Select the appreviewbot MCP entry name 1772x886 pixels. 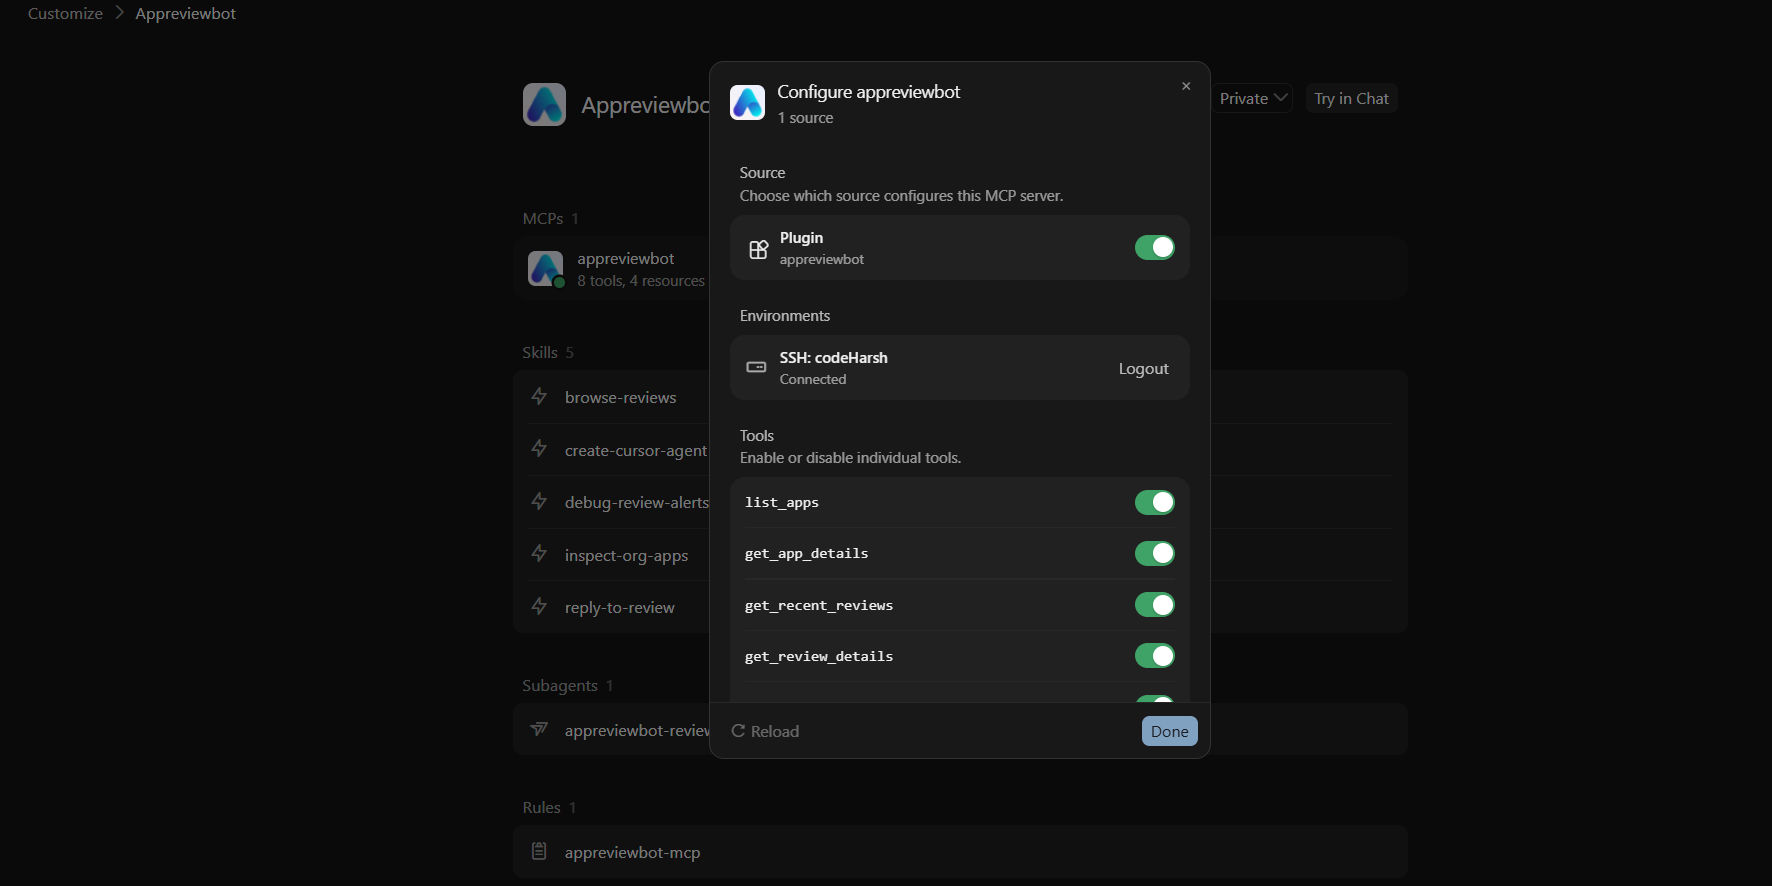(x=625, y=258)
